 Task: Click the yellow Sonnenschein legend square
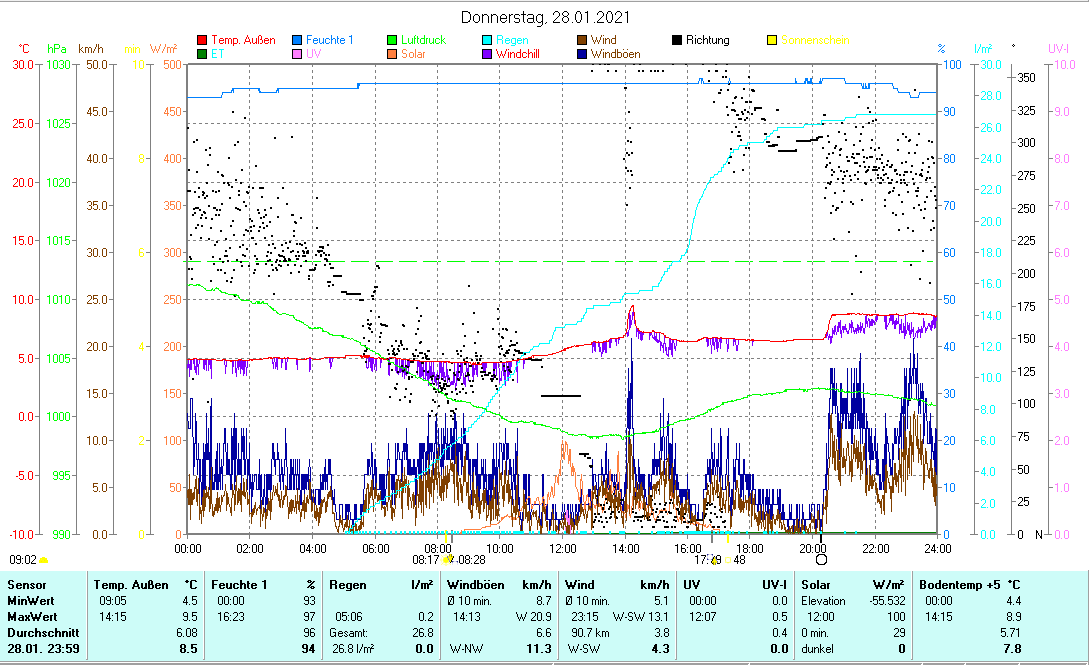pyautogui.click(x=772, y=40)
